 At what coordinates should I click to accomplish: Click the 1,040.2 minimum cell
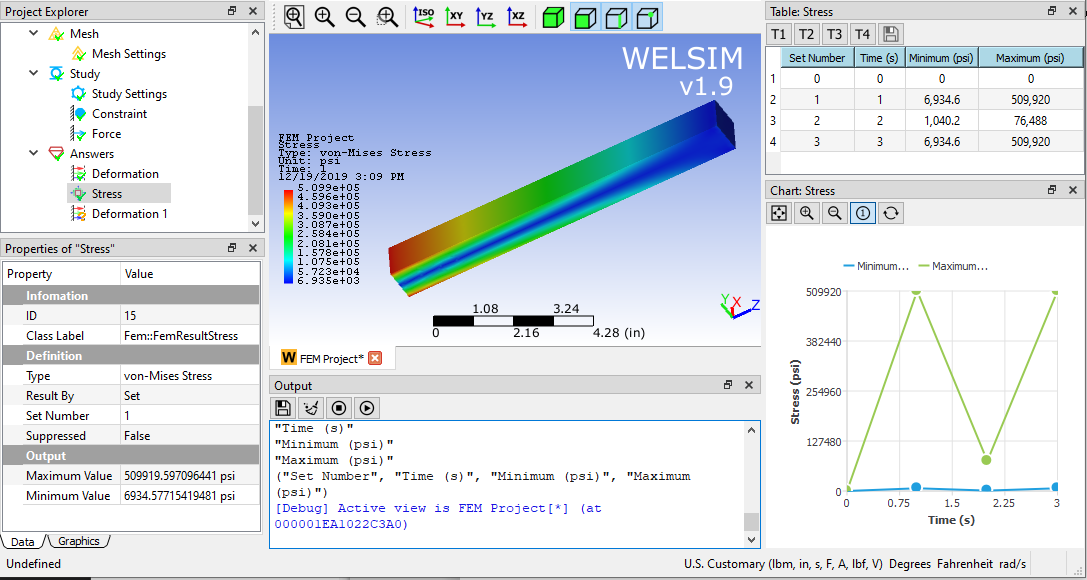(942, 121)
